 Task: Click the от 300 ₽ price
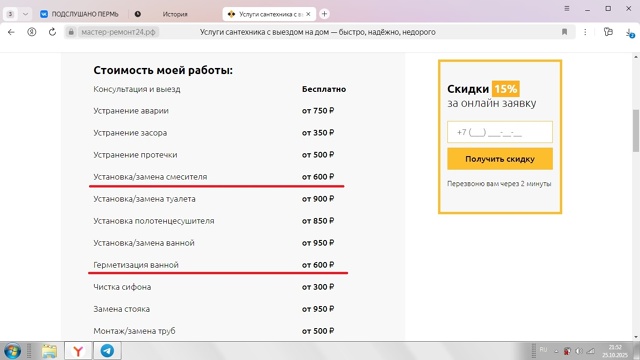pos(318,287)
